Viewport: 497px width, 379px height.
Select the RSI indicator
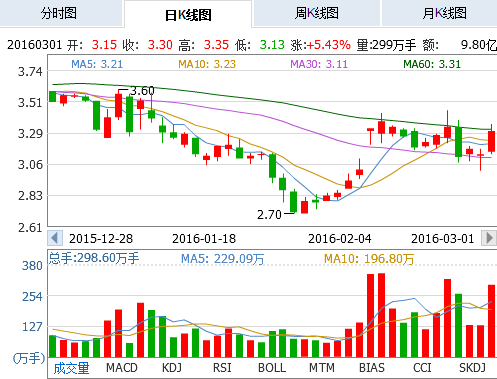[x=222, y=368]
